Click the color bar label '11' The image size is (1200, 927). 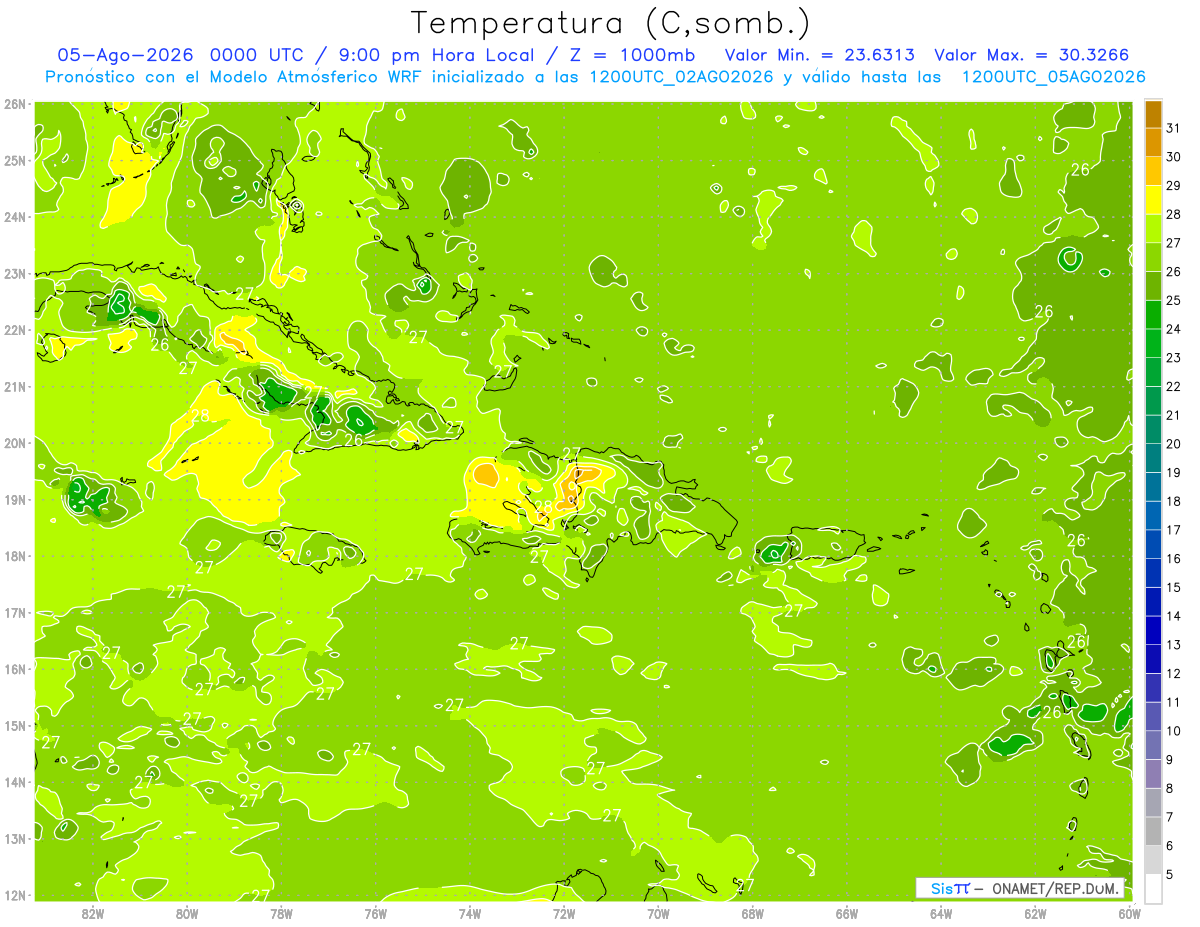click(1174, 702)
